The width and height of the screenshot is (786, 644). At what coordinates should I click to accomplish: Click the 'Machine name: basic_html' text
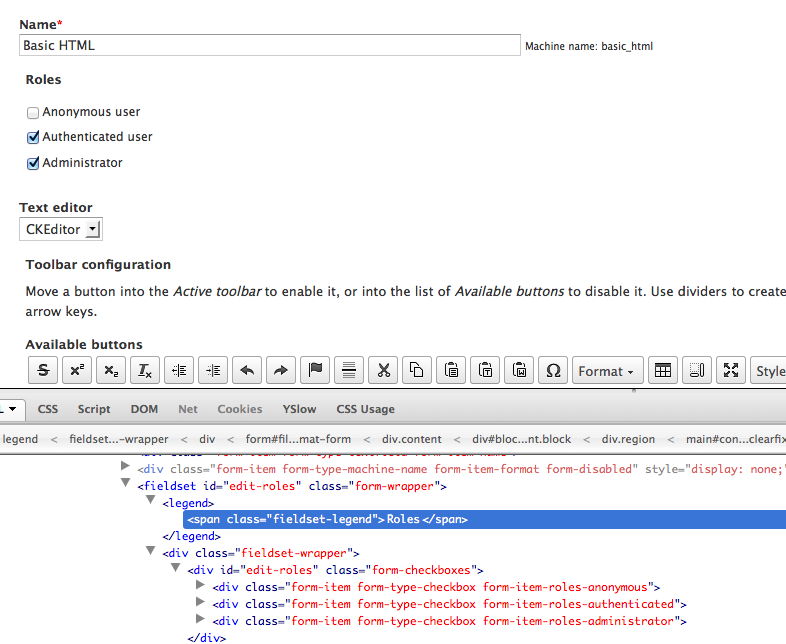[x=589, y=46]
